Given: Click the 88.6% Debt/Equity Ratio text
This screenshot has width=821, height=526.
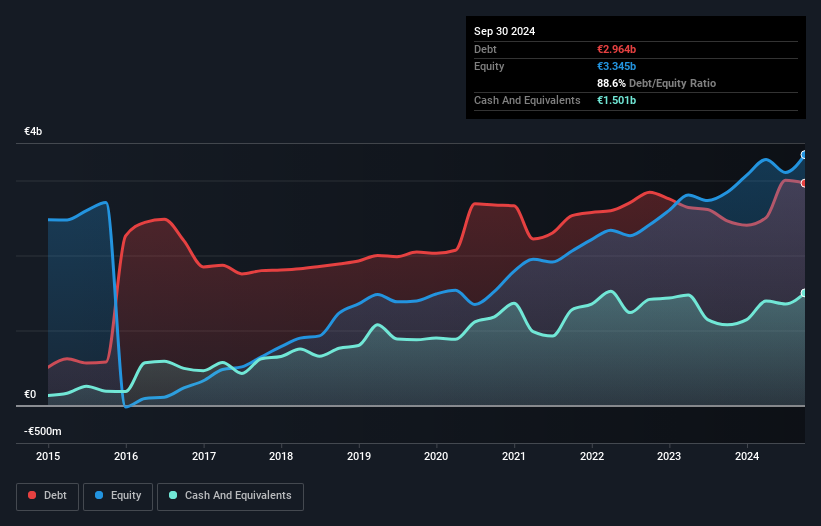Looking at the screenshot, I should [656, 83].
